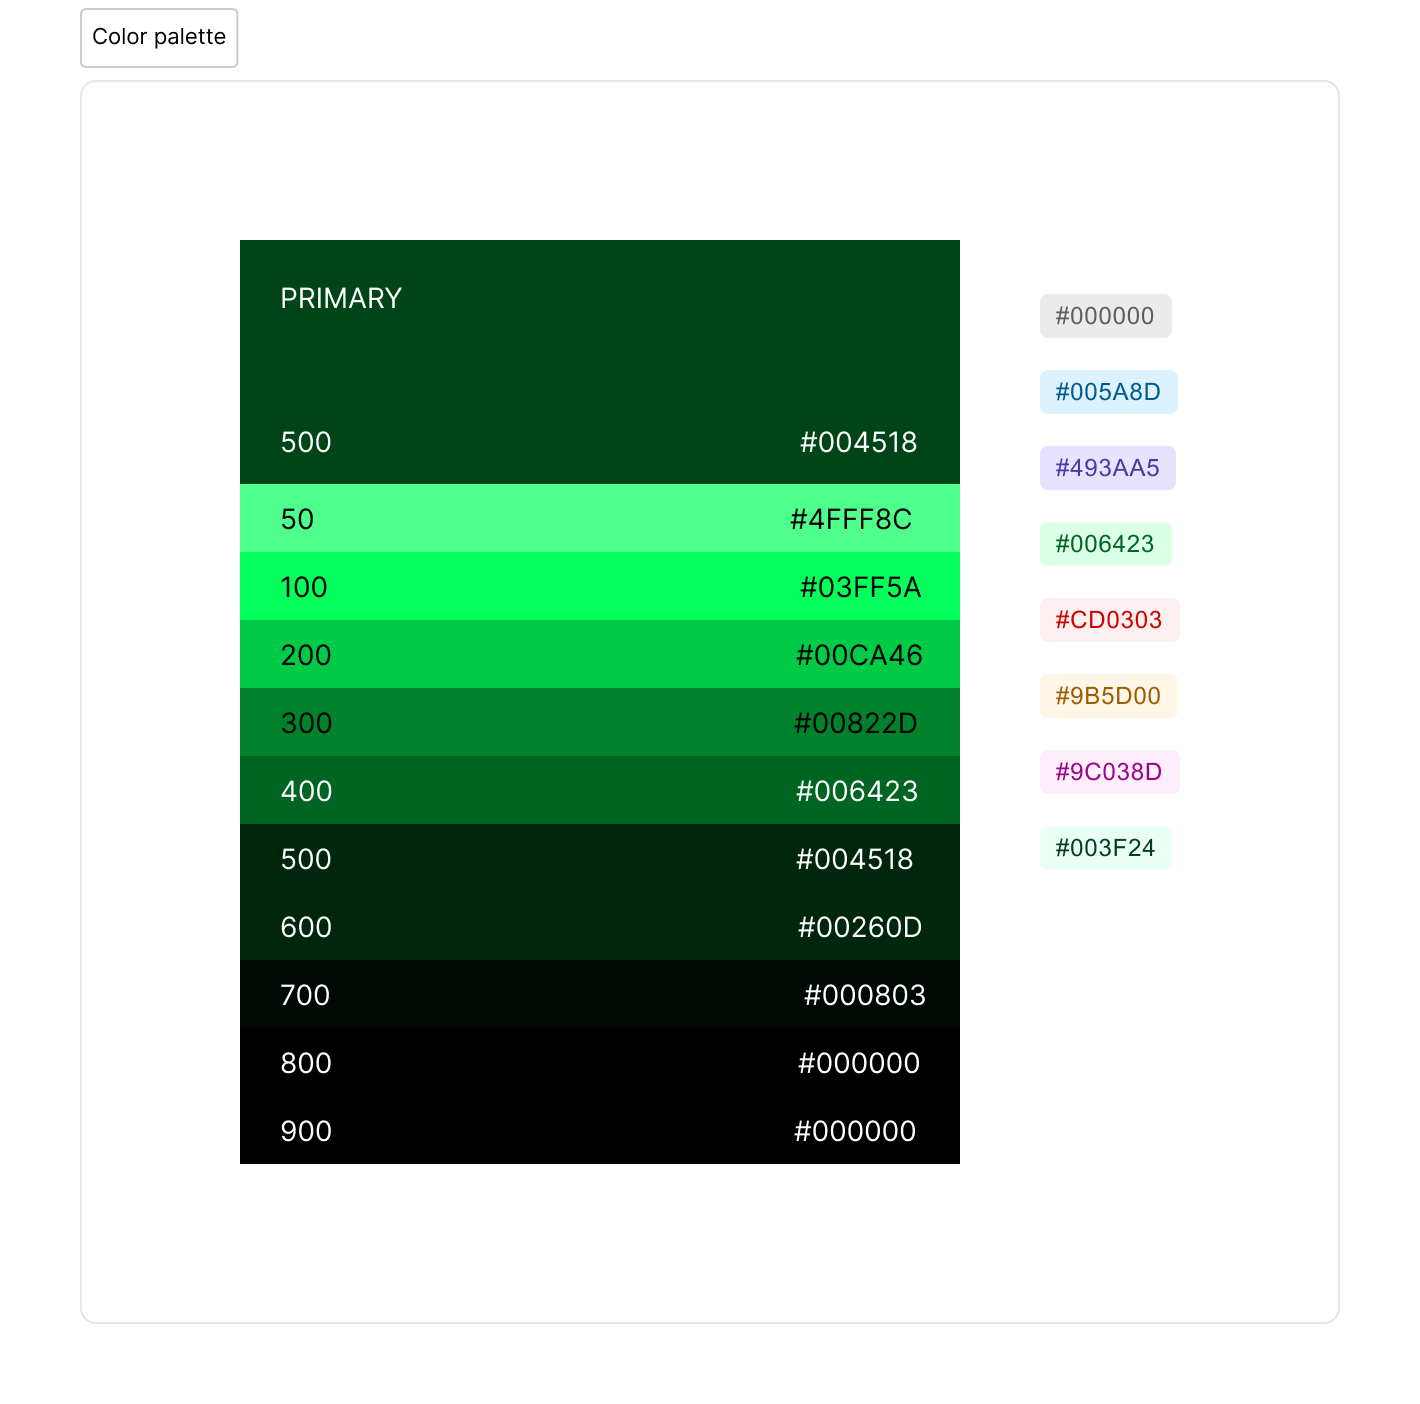The height and width of the screenshot is (1404, 1420).
Task: Click the orange #9B5D00 color chip
Action: coord(1108,696)
